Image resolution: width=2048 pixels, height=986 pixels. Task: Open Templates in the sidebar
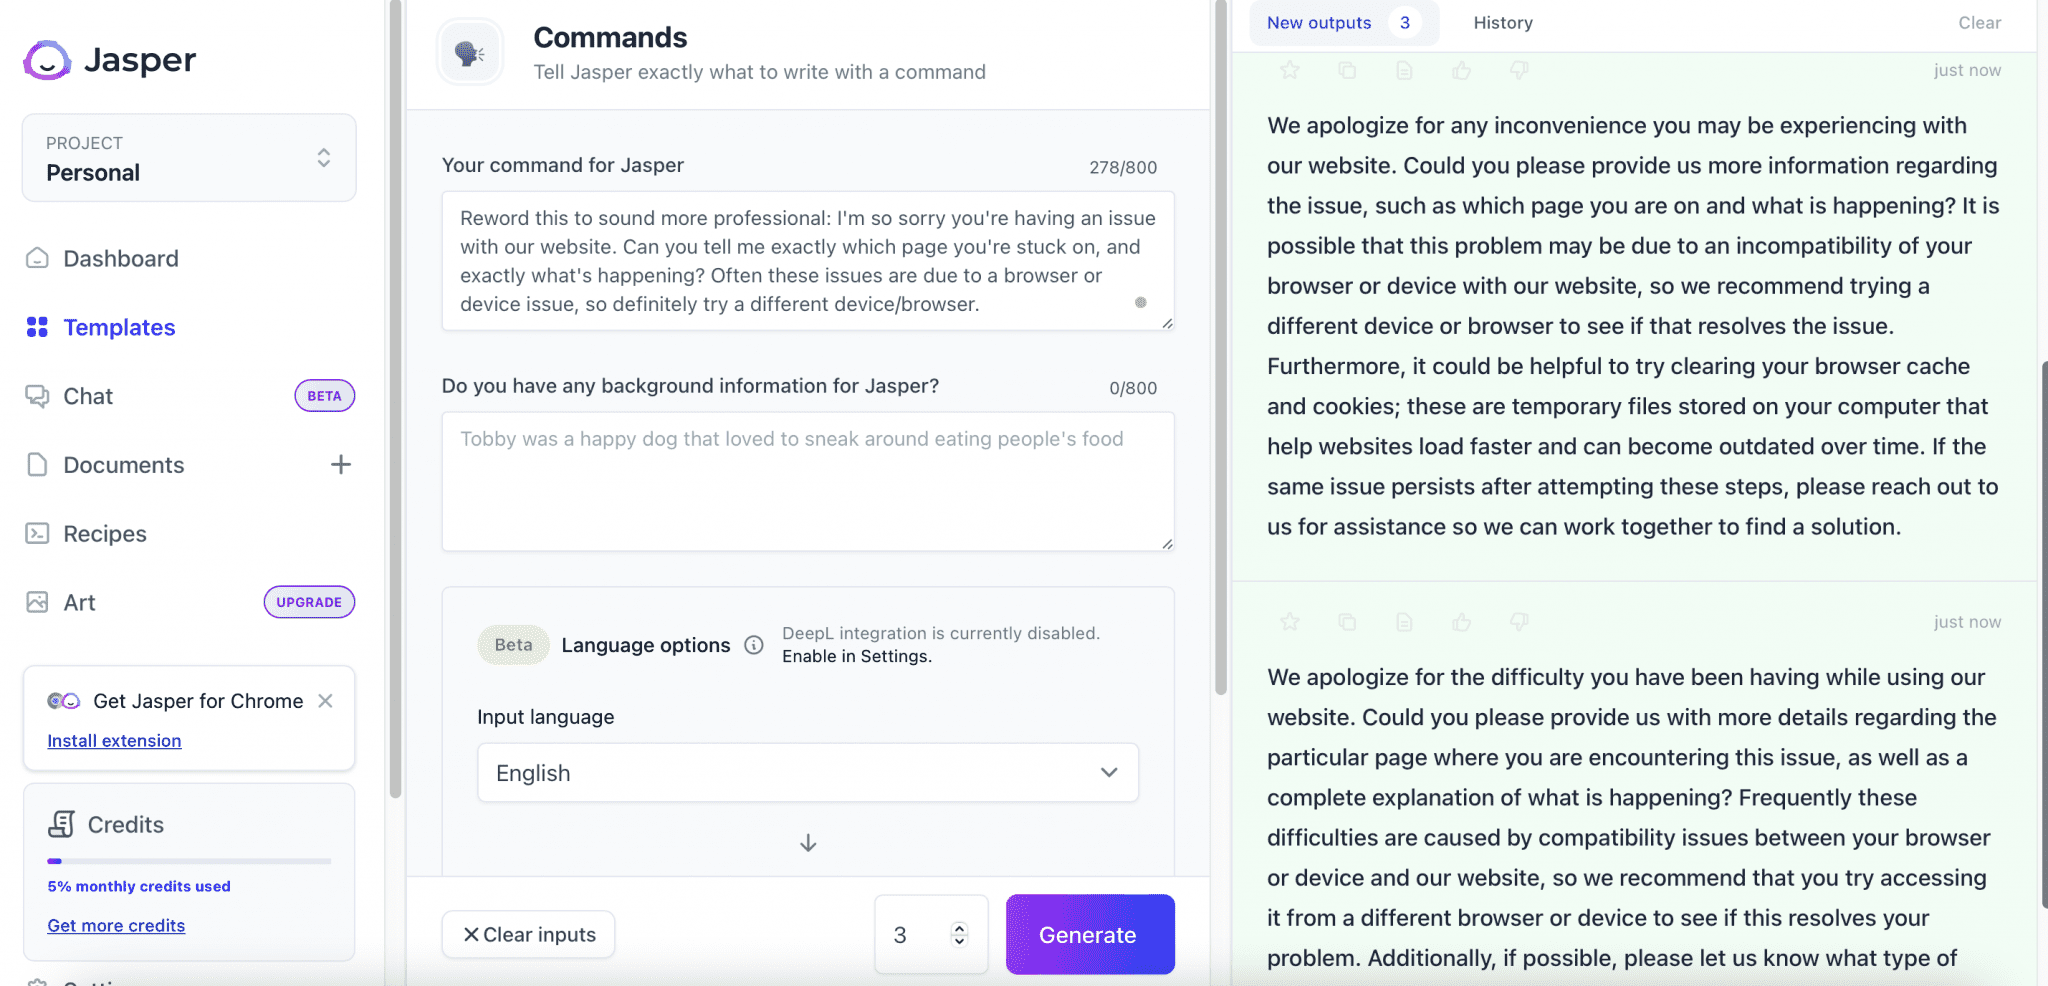(x=119, y=327)
